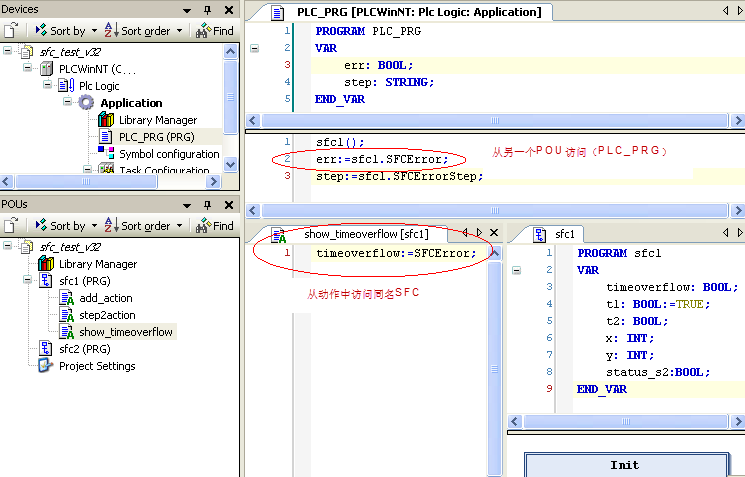
Task: Select PLC_PRG (PRG) in Devices tree
Action: point(156,137)
